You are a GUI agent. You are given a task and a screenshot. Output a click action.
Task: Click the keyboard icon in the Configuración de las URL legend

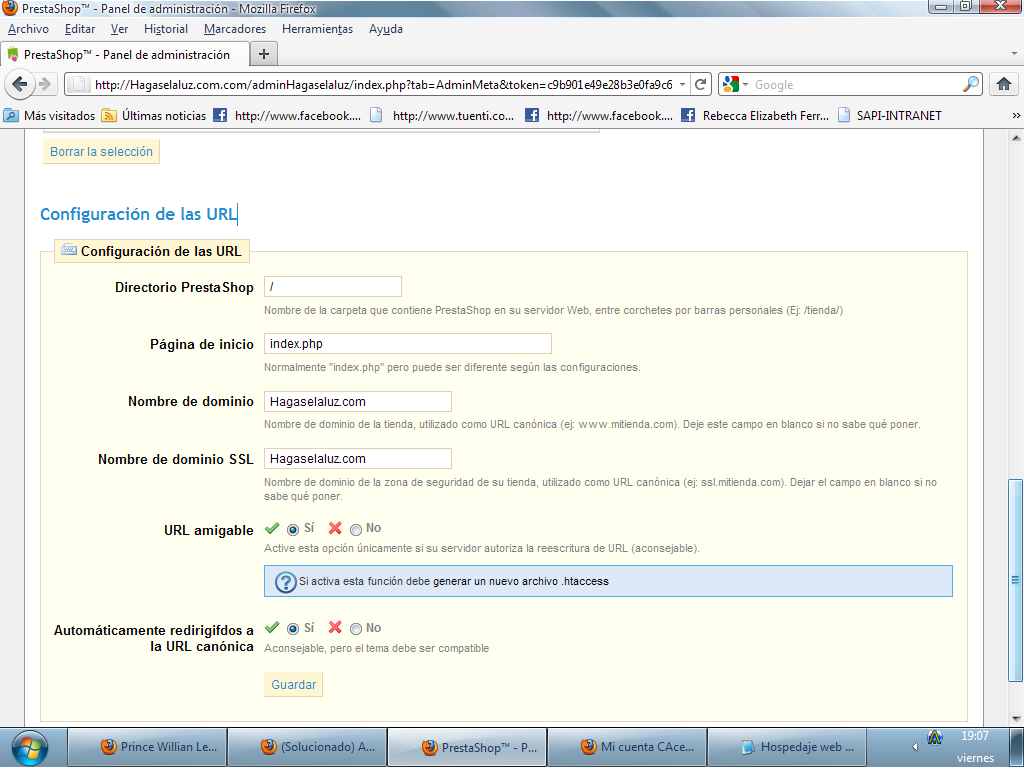pos(69,250)
